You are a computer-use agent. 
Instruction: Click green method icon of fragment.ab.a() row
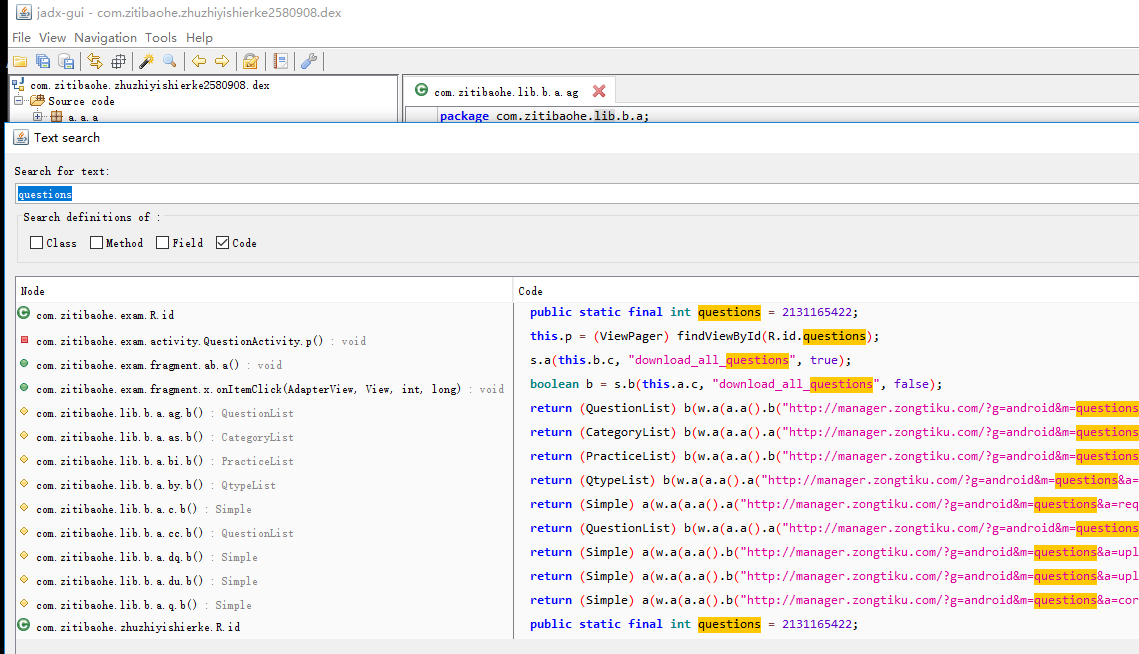24,363
